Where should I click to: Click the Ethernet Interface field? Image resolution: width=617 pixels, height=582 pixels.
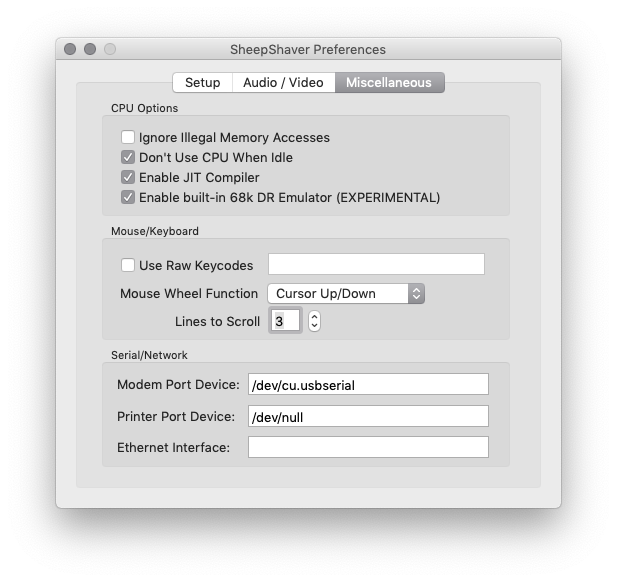[368, 447]
